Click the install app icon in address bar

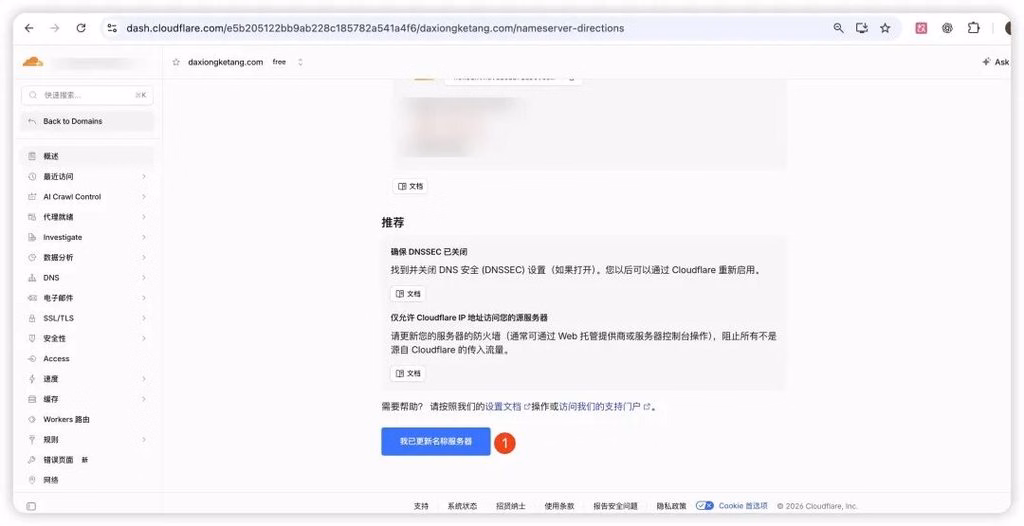coord(862,28)
